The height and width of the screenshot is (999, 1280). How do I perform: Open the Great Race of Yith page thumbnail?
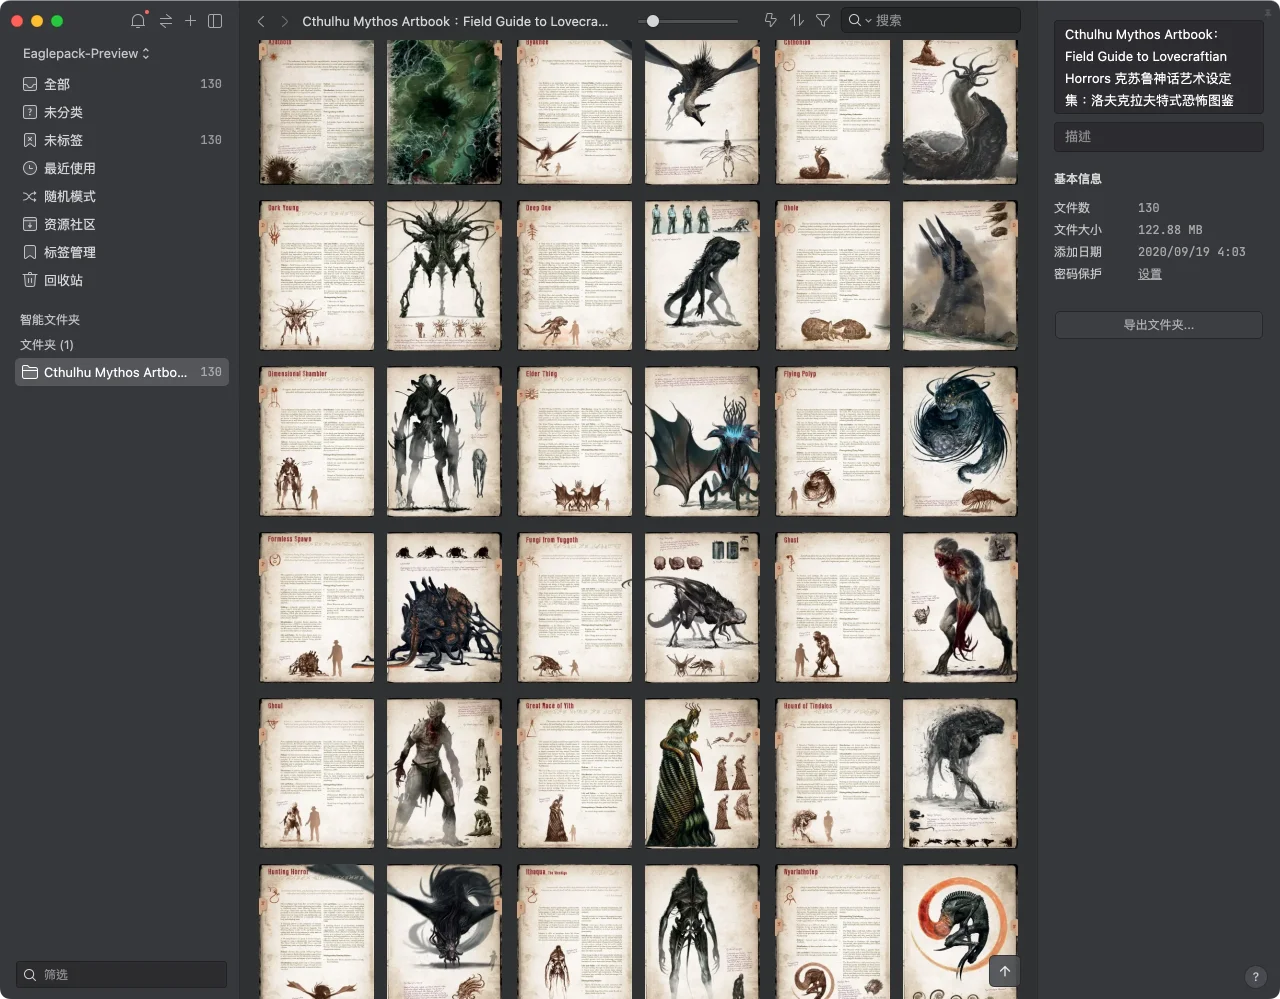pyautogui.click(x=575, y=774)
